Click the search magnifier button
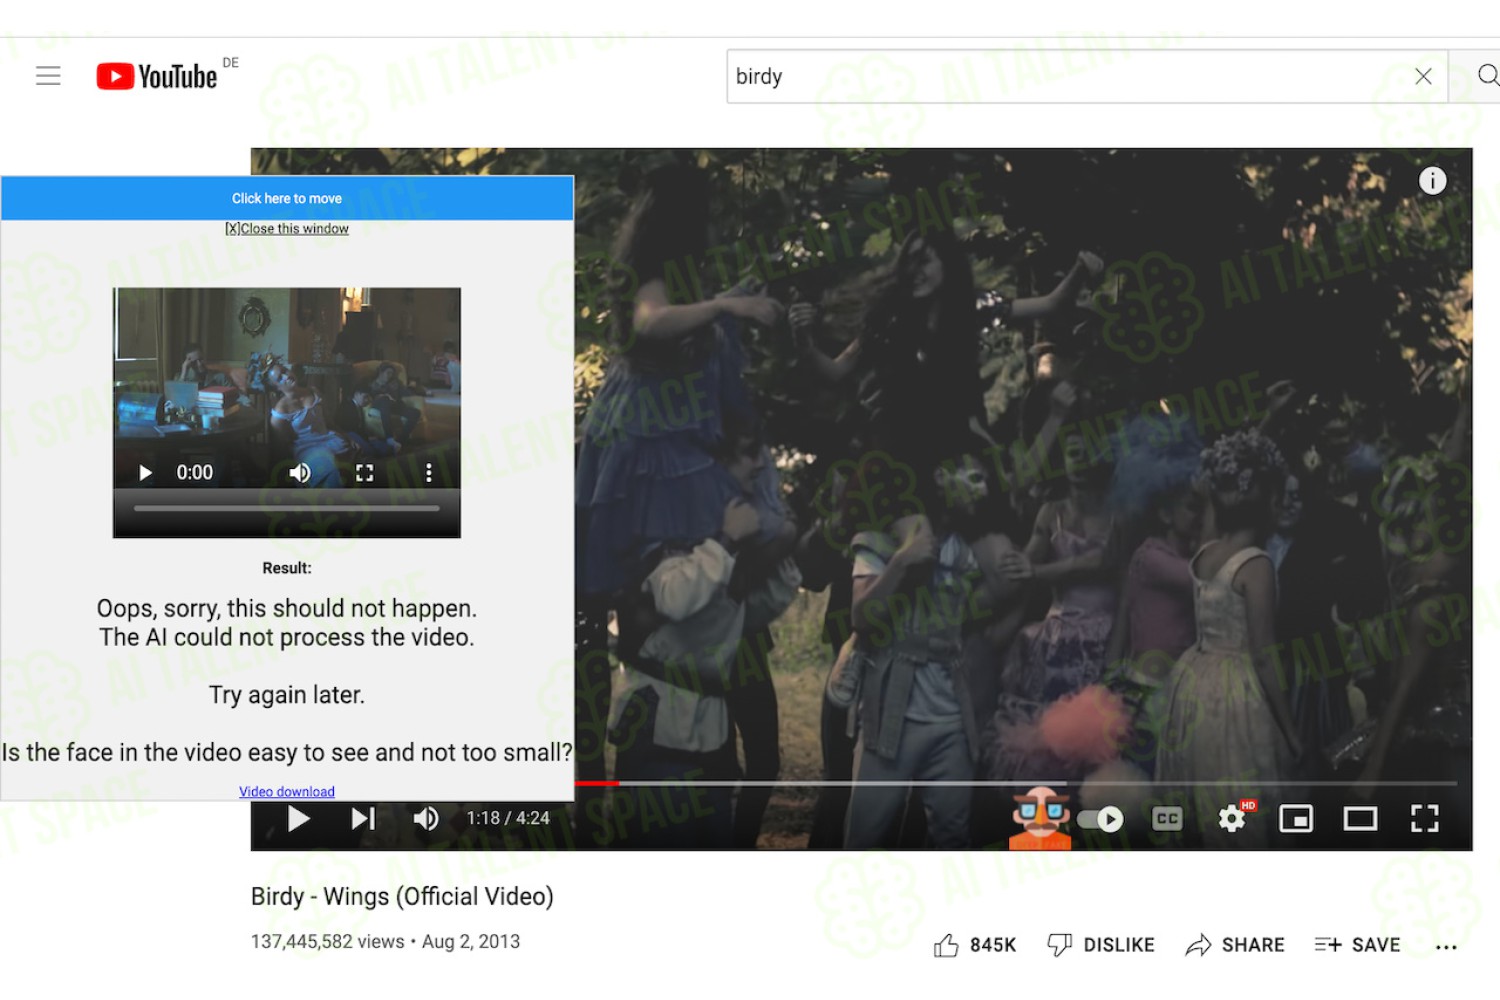 [x=1487, y=76]
